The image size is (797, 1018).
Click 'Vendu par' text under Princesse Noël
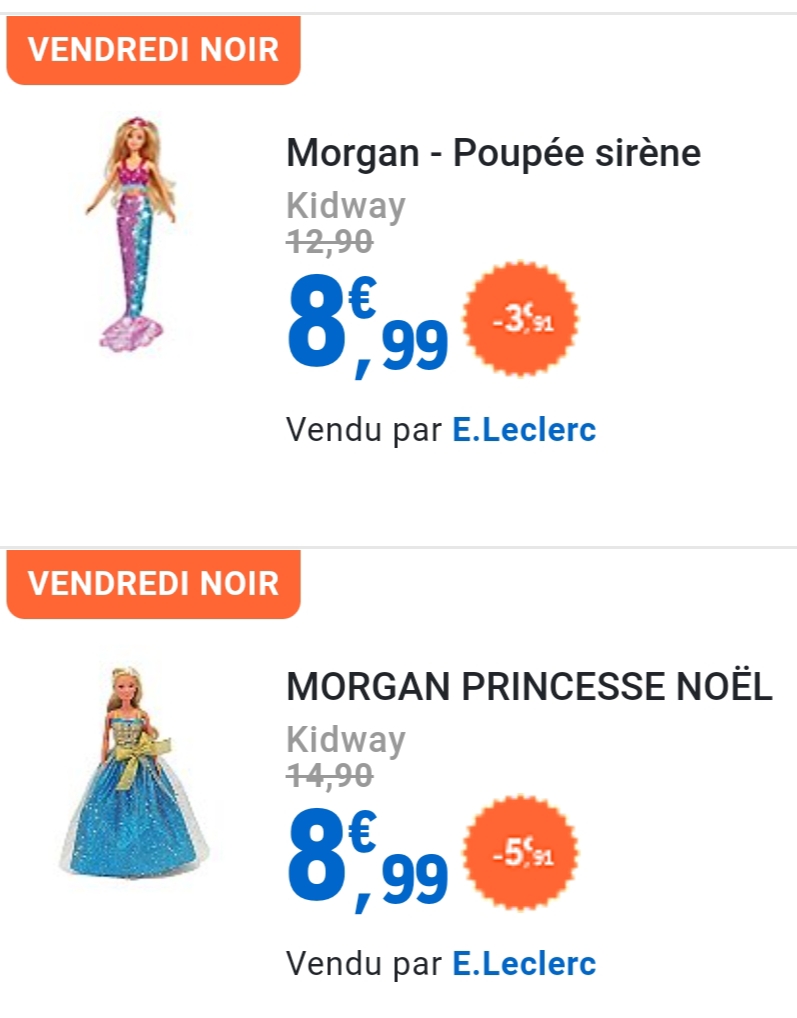364,964
